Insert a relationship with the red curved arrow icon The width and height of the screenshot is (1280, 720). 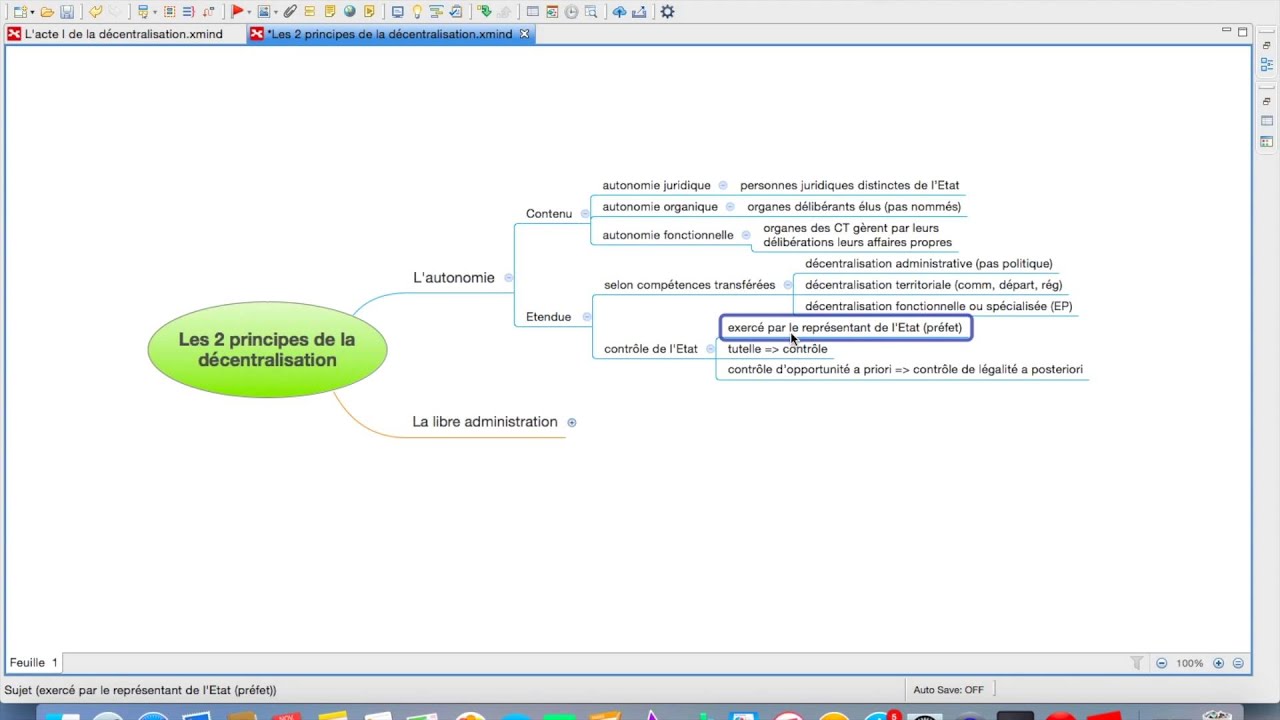(208, 12)
